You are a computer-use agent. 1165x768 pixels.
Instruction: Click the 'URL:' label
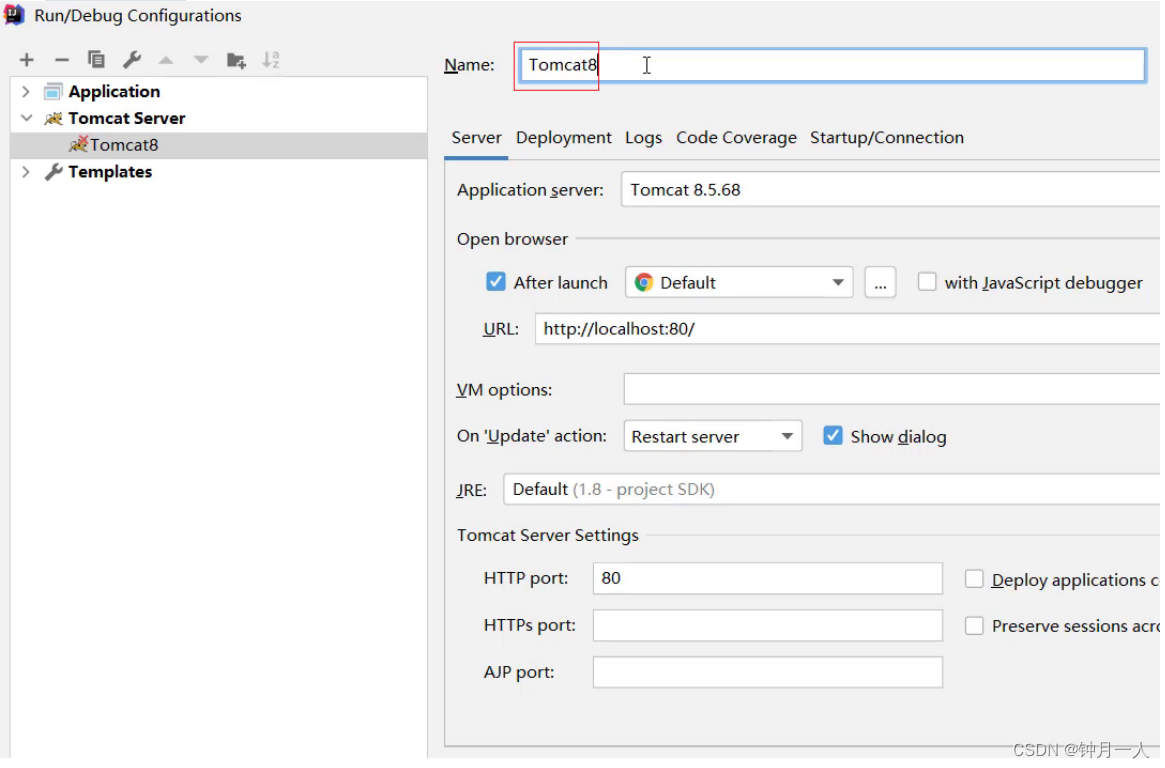tap(502, 330)
